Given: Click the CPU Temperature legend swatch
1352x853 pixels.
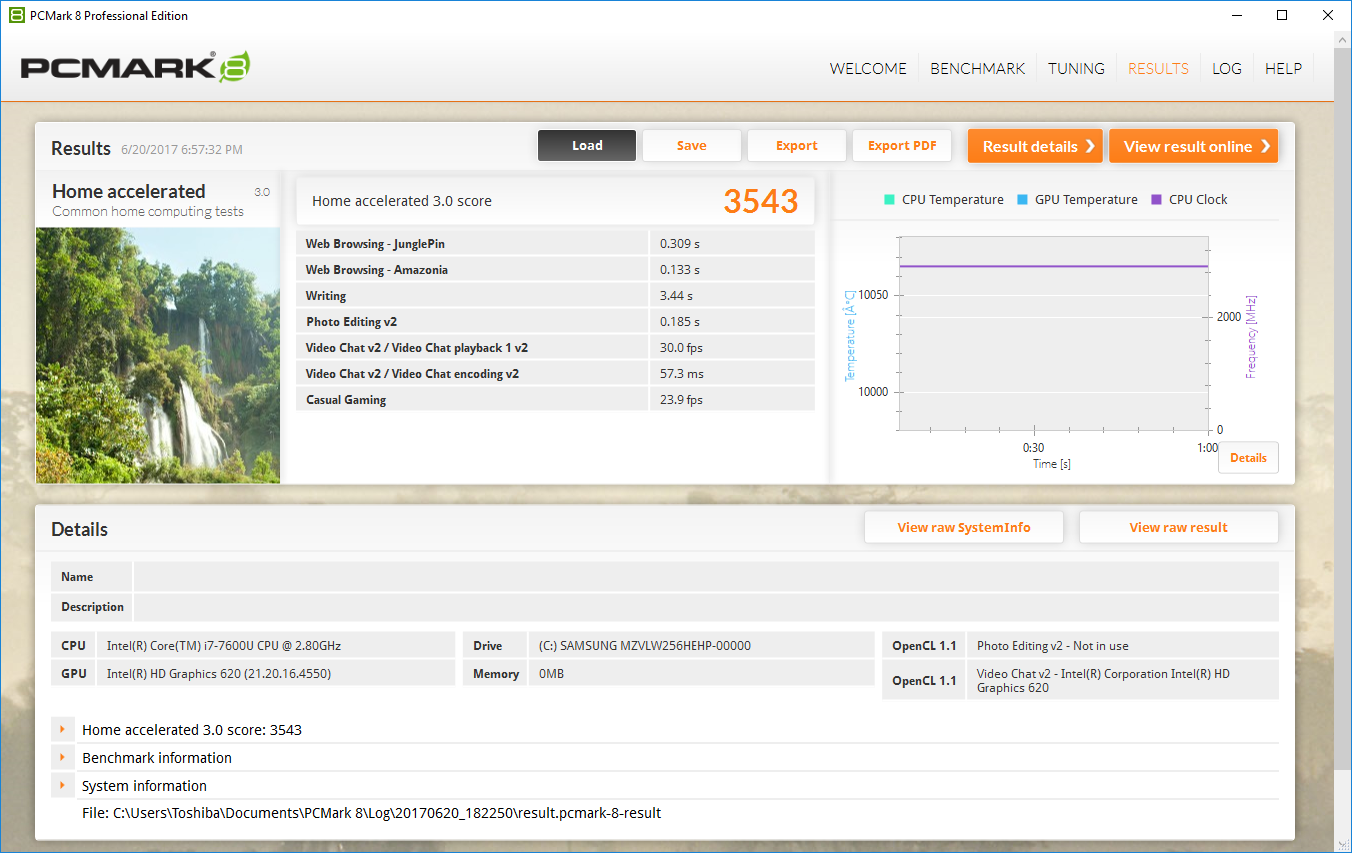Looking at the screenshot, I should pos(889,199).
